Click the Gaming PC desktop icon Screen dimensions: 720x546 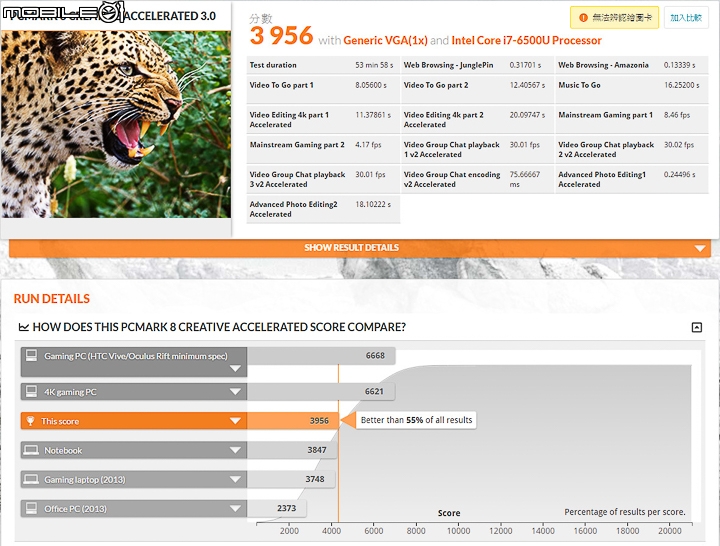pos(31,355)
